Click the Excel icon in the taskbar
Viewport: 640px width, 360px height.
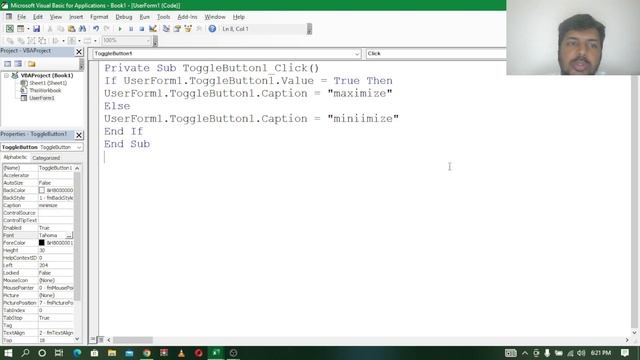(x=216, y=353)
